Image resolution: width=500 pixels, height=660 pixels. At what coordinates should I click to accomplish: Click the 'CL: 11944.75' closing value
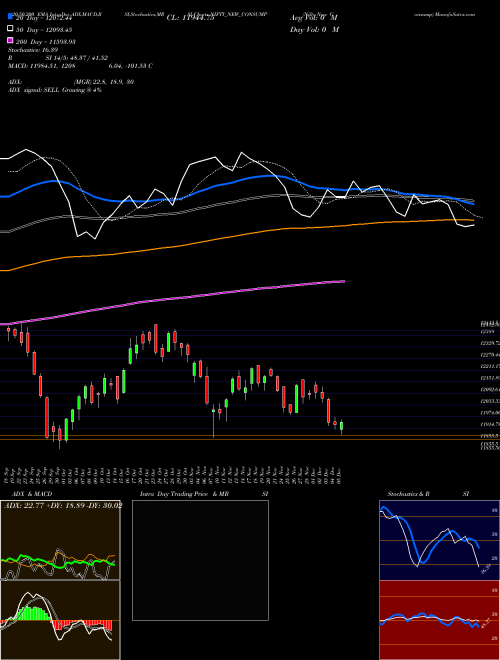tap(193, 18)
